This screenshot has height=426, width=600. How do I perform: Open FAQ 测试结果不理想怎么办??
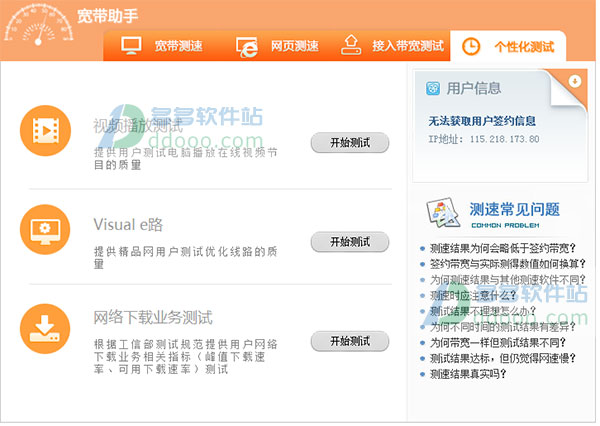pos(483,311)
